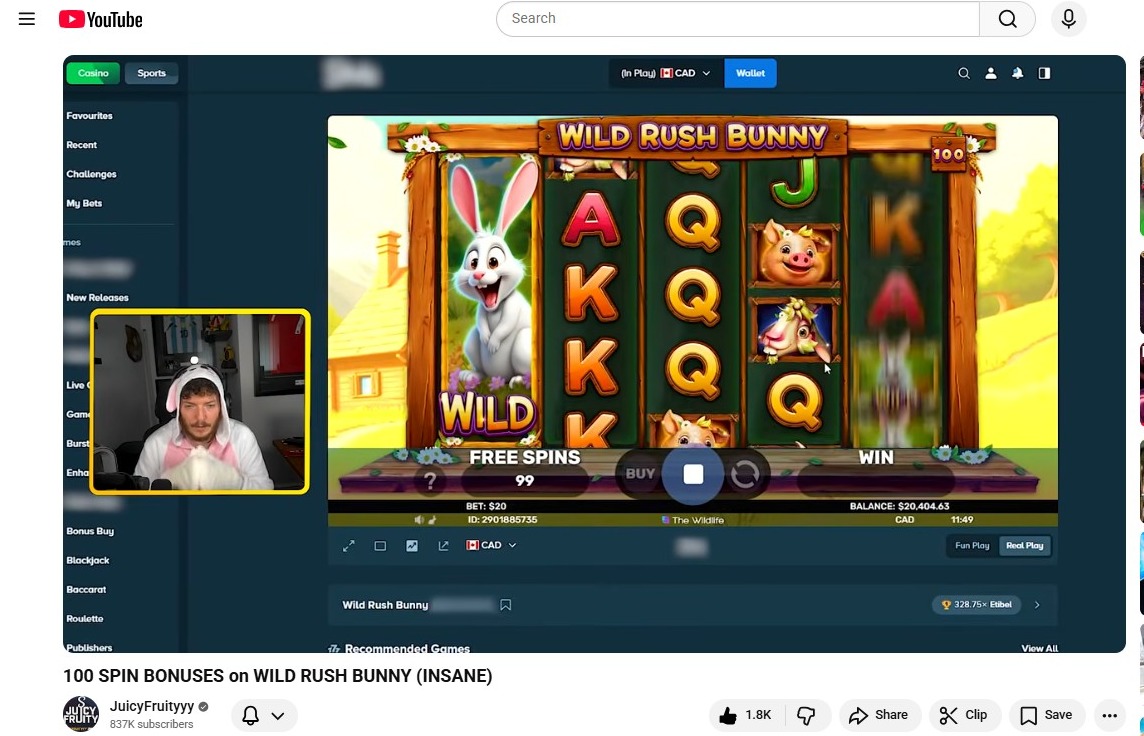Open New Releases in casino sidebar
1144x736 pixels.
click(97, 298)
